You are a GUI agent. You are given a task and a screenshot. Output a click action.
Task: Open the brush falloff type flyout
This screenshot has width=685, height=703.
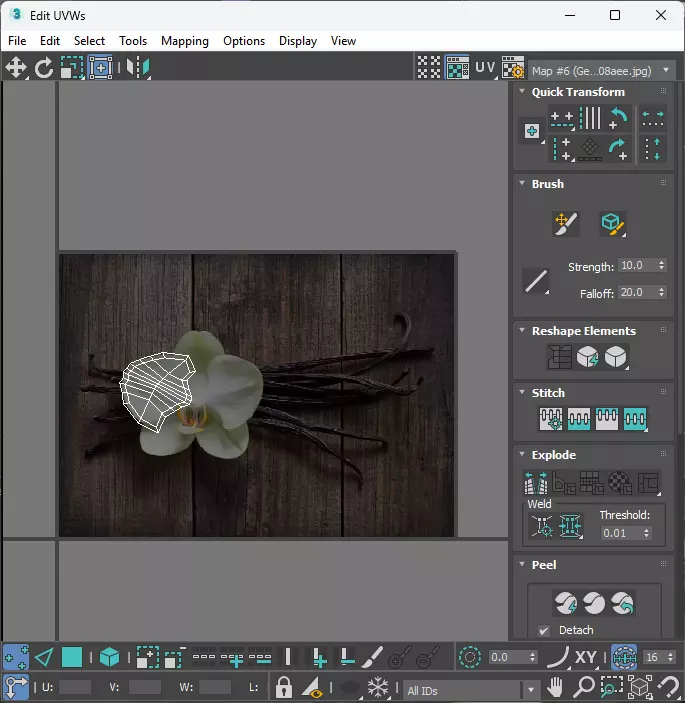pyautogui.click(x=536, y=281)
